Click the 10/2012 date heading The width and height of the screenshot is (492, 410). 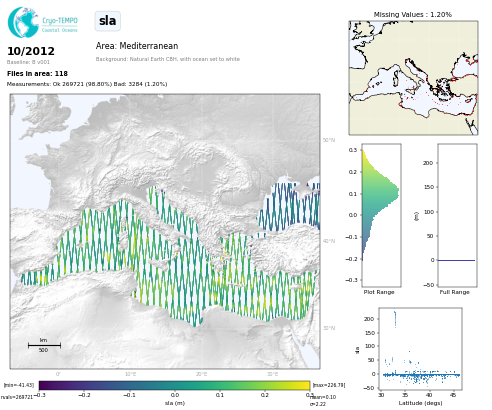pos(31,51)
